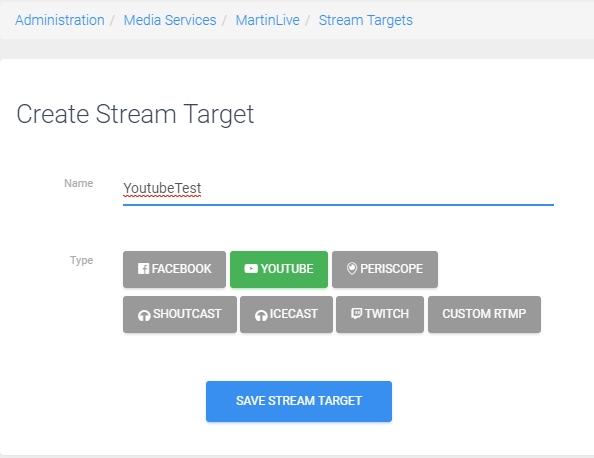Click the YouTube play icon
This screenshot has height=458, width=594.
[x=251, y=269]
